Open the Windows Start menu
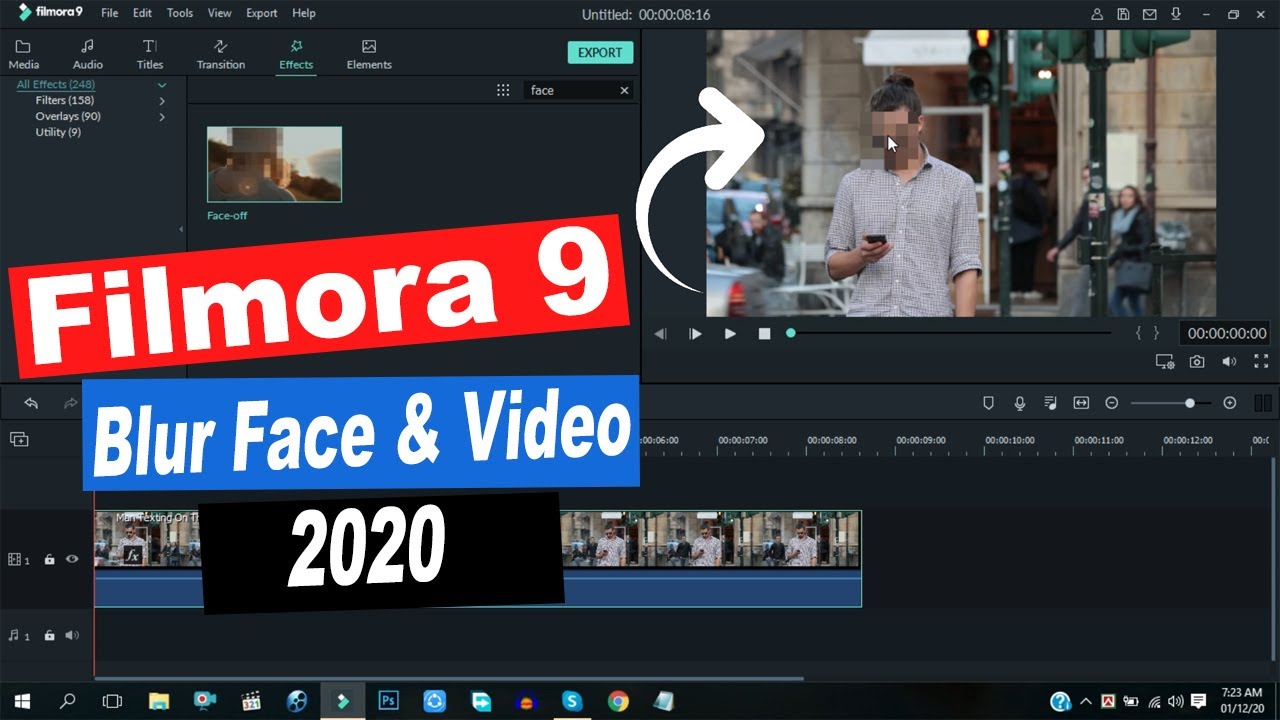This screenshot has width=1280, height=720. pos(21,702)
